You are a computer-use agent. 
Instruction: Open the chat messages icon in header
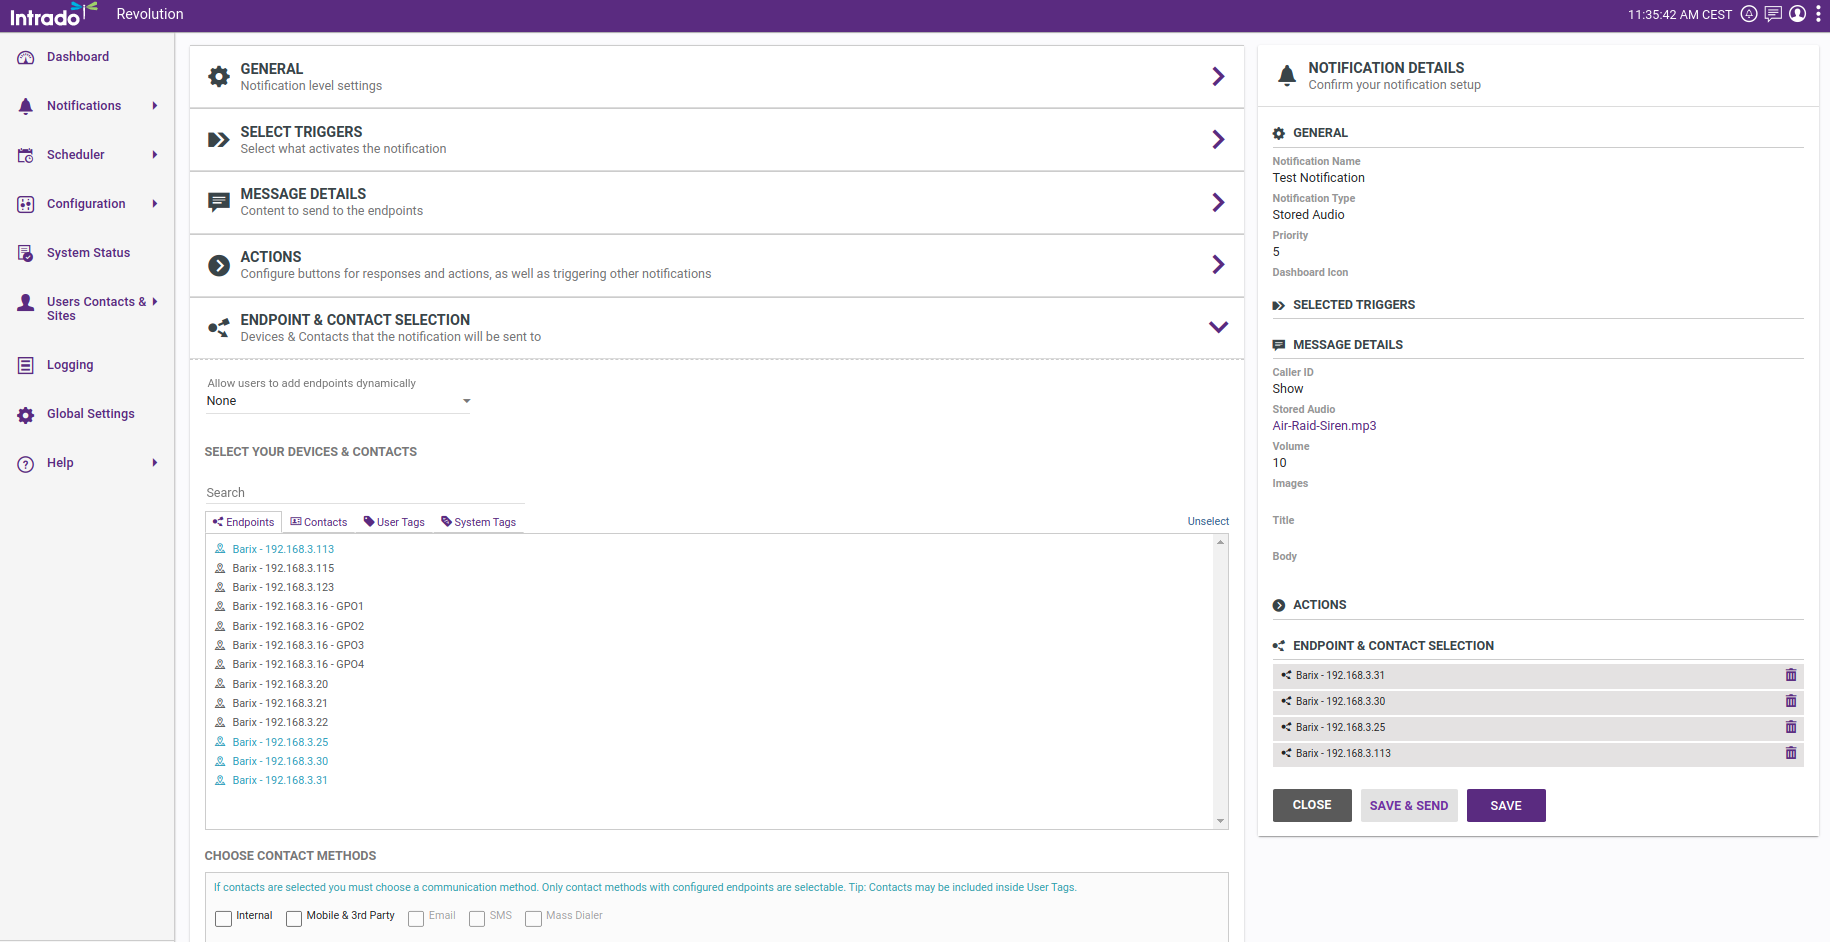(x=1773, y=14)
